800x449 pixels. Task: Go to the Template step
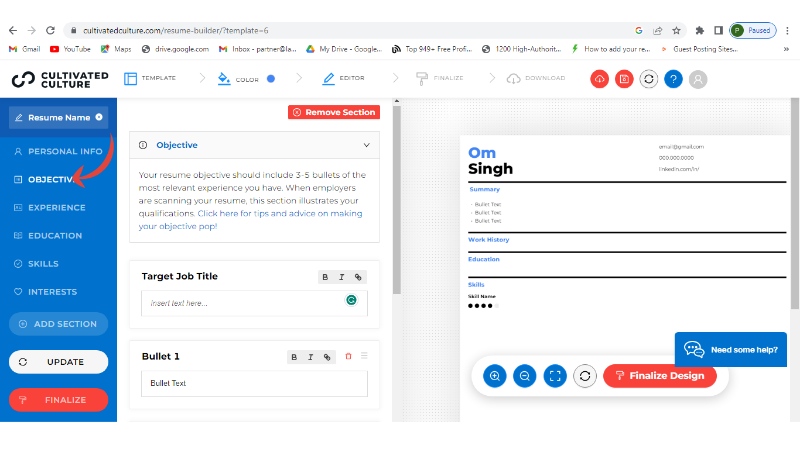150,78
